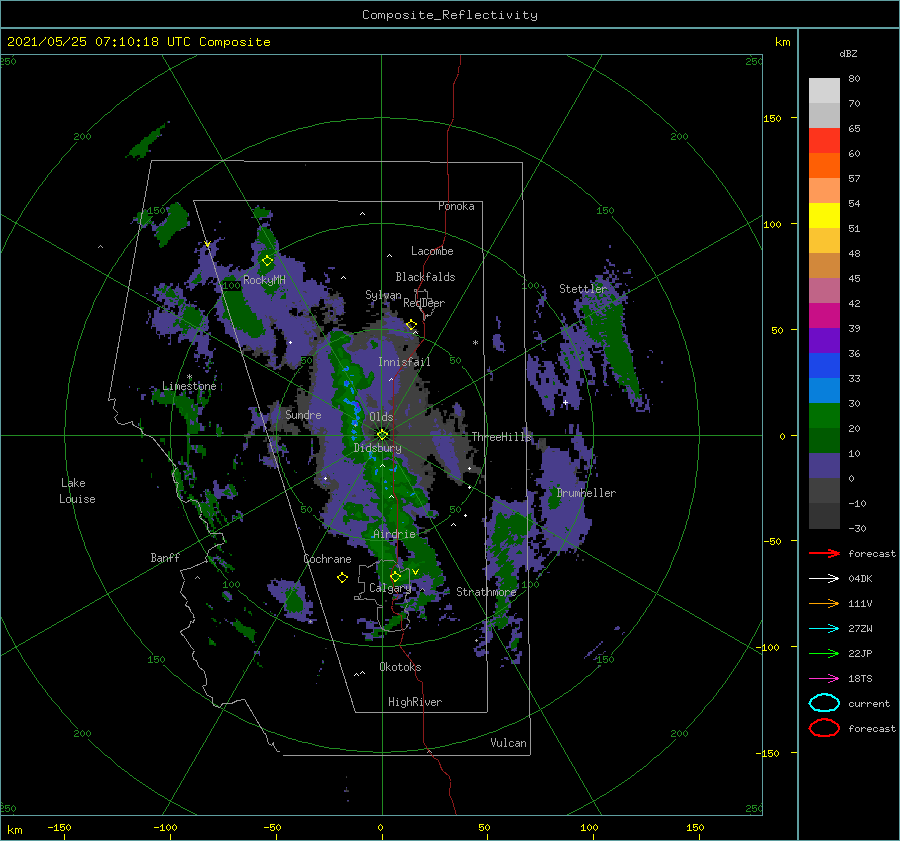Select the magenta 39-42 dBZ color swatch
Viewport: 900px width, 841px height.
[x=824, y=316]
